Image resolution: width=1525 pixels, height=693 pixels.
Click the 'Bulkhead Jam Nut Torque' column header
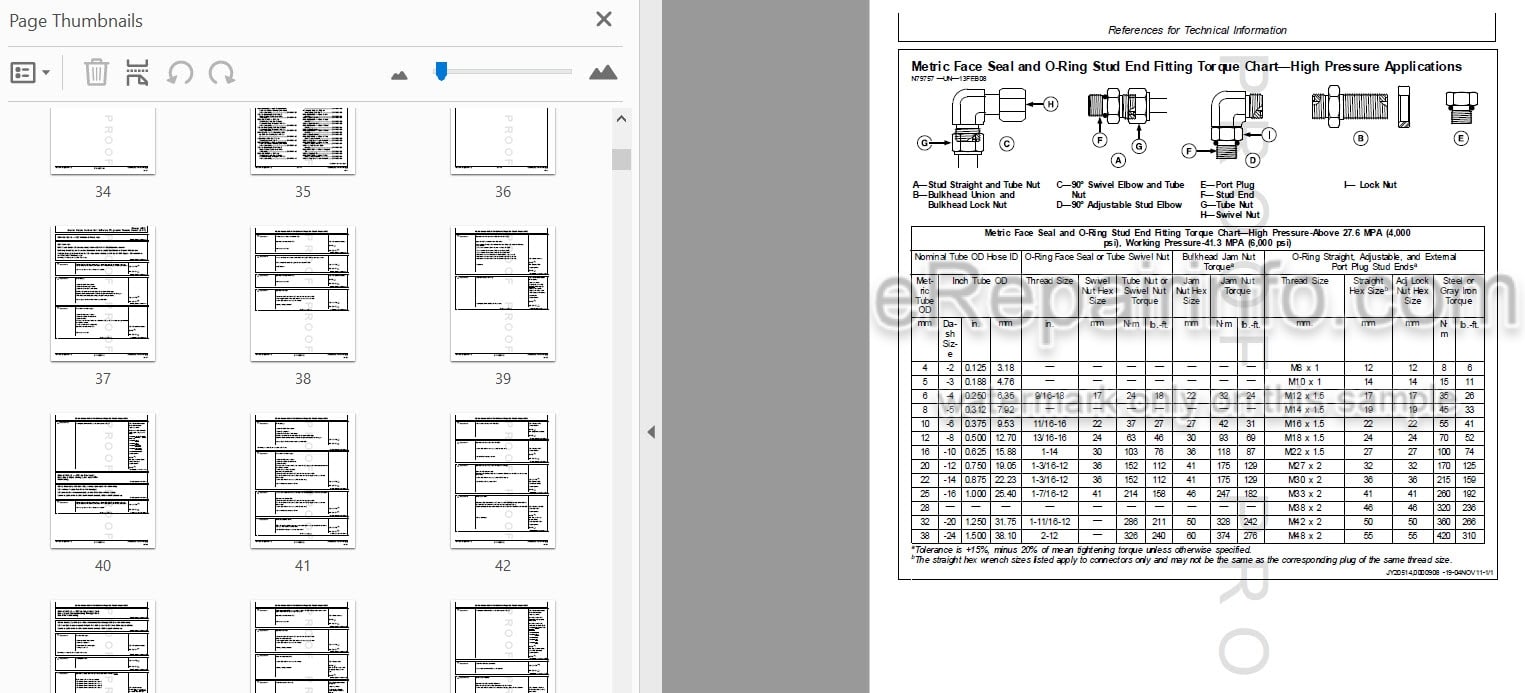pyautogui.click(x=1218, y=262)
